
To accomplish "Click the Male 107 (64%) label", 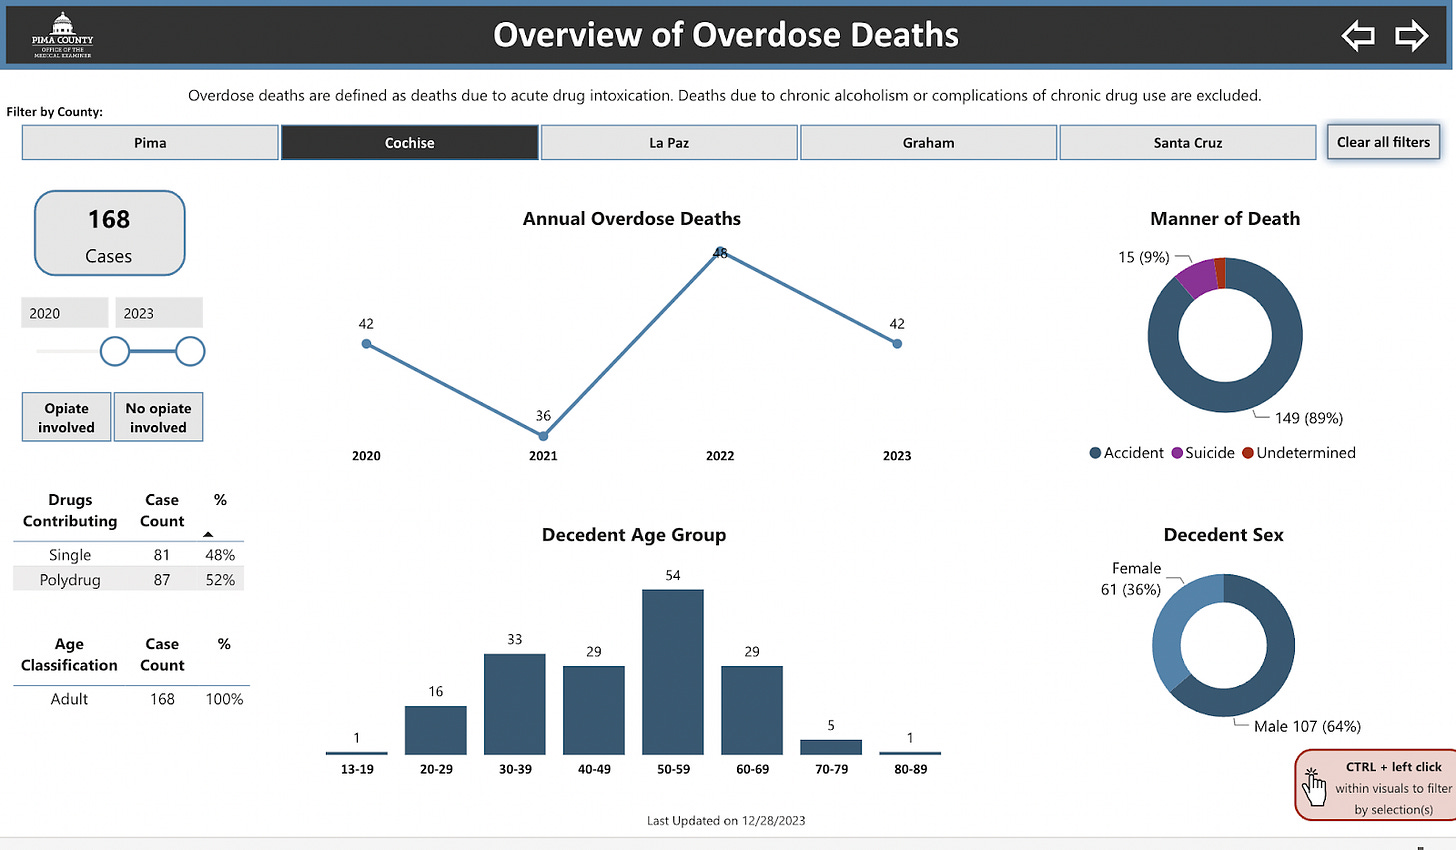I will pyautogui.click(x=1307, y=726).
